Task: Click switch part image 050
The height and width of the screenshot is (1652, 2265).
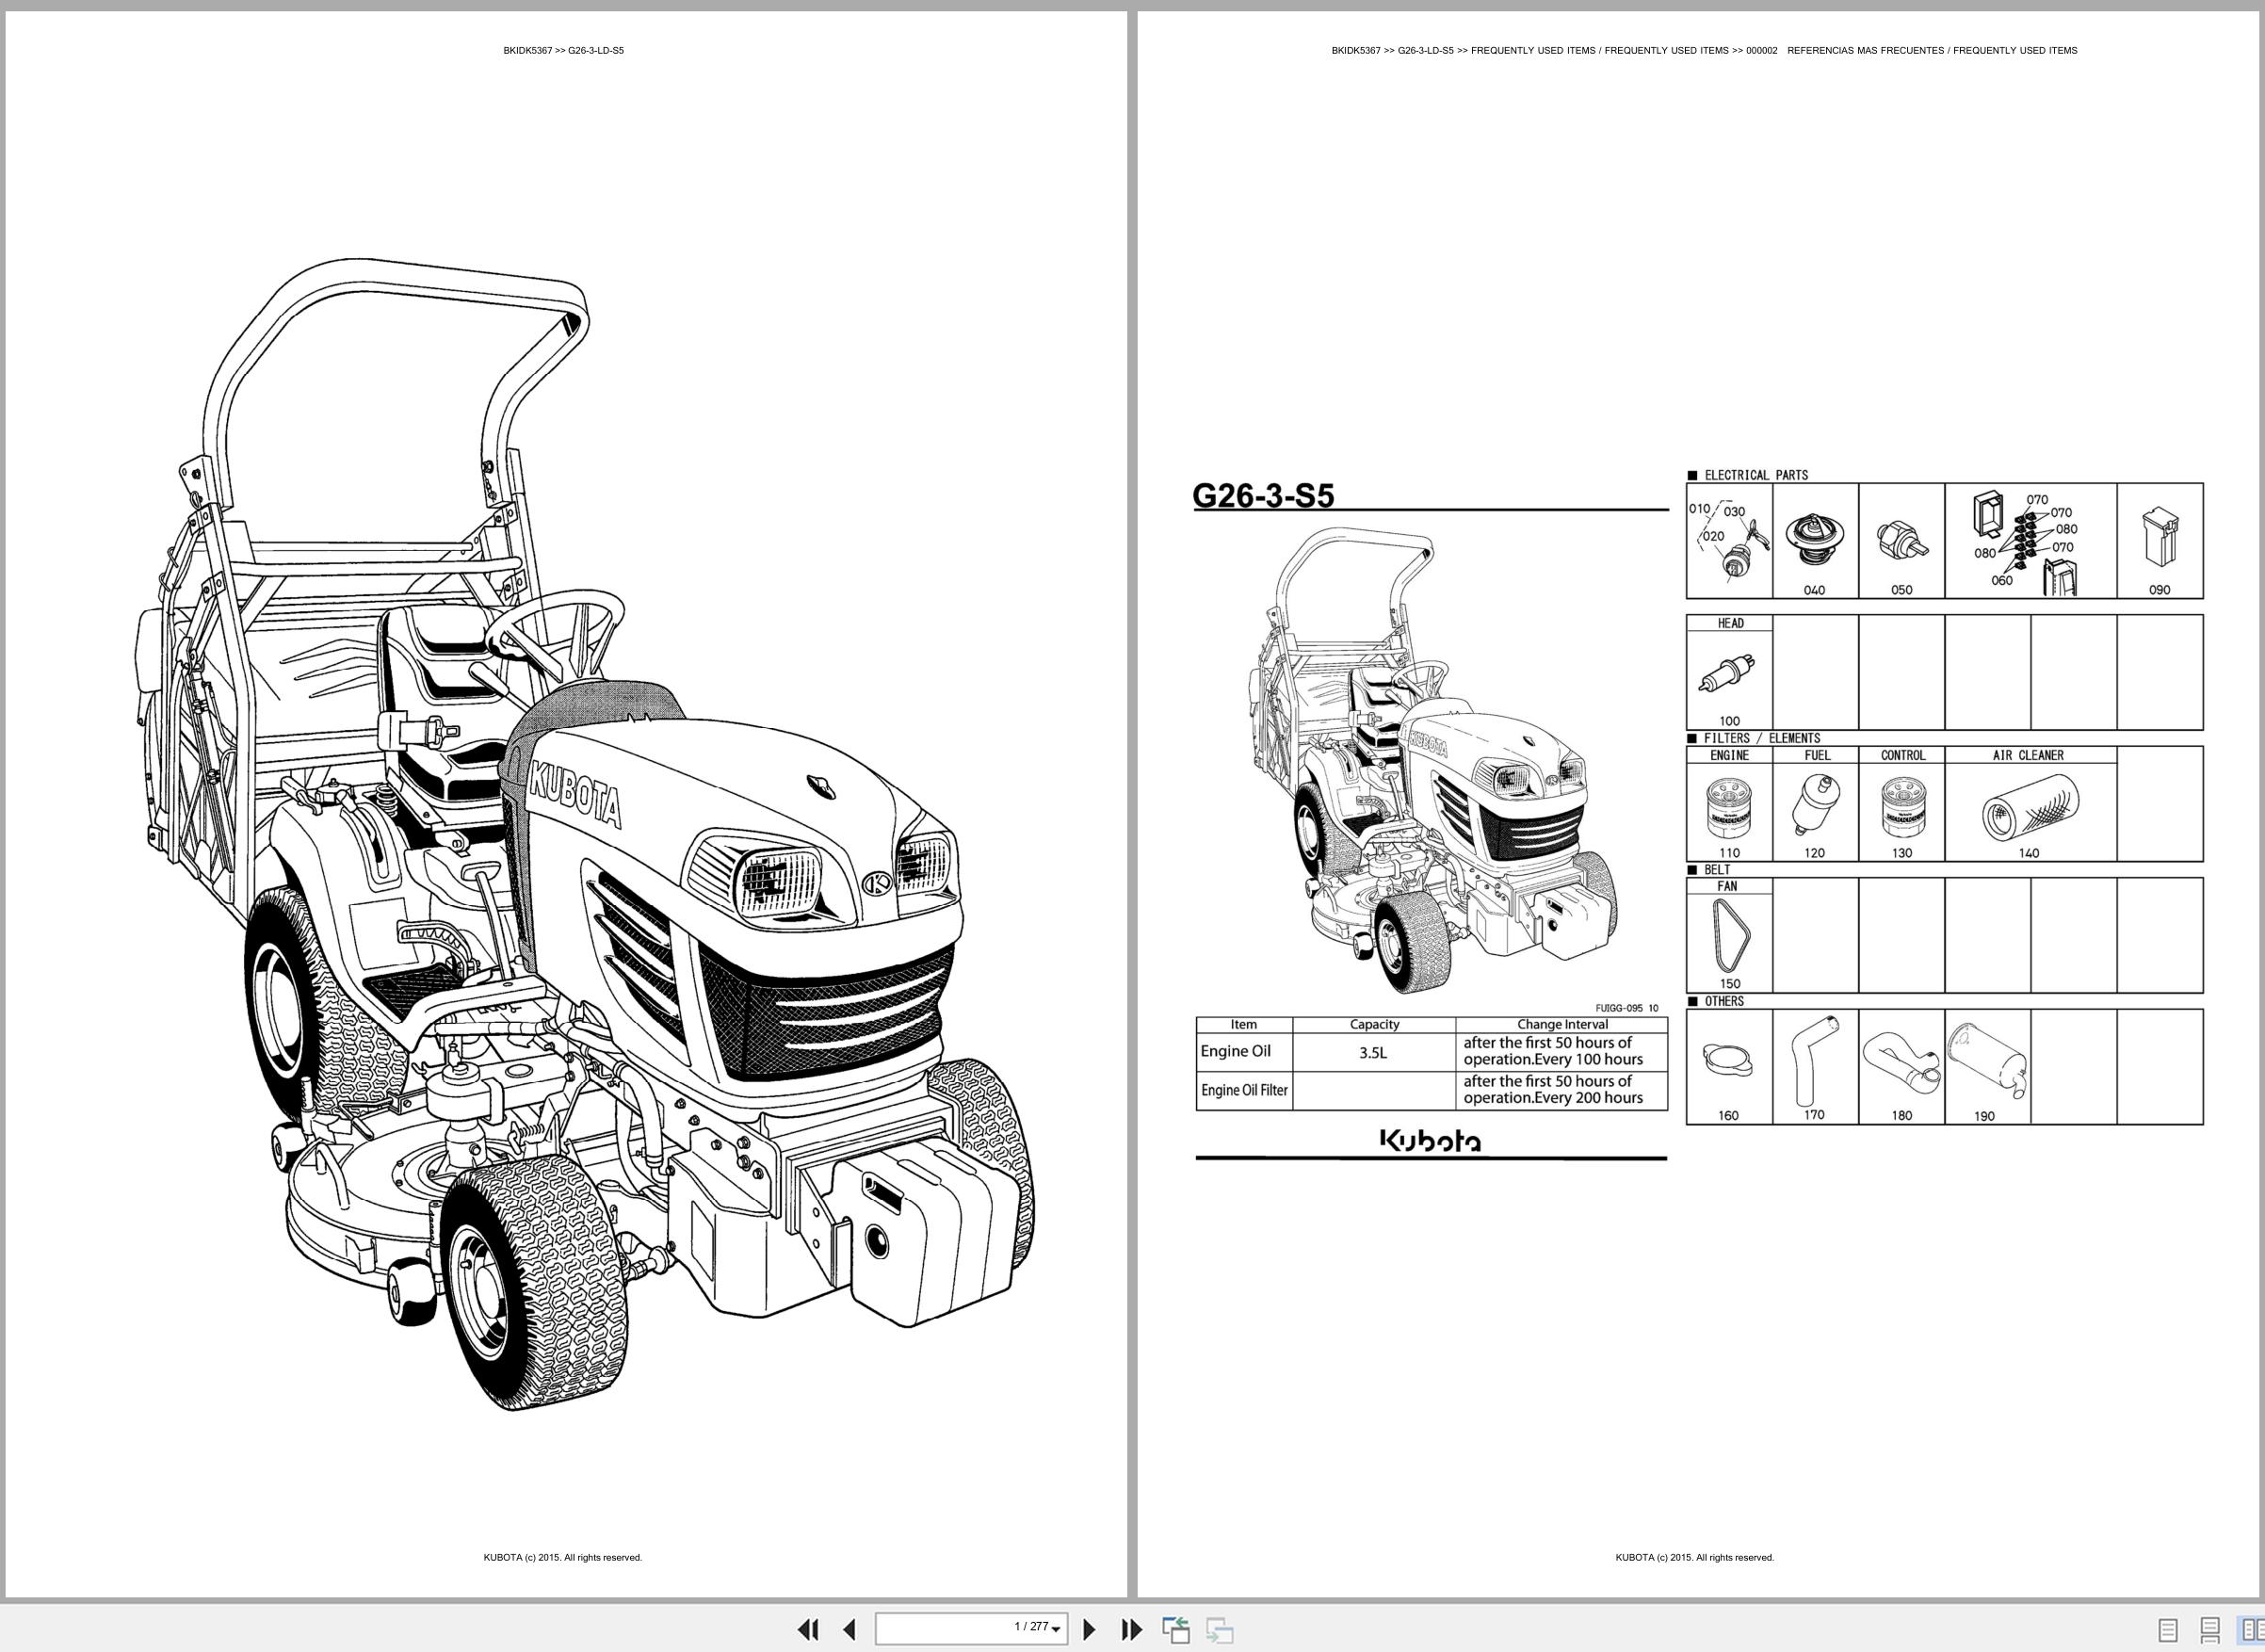Action: (1901, 541)
